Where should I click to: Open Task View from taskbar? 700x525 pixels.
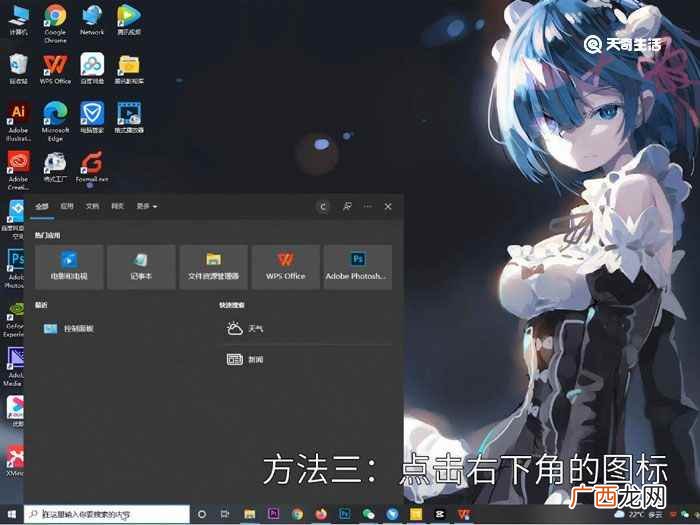tap(225, 515)
